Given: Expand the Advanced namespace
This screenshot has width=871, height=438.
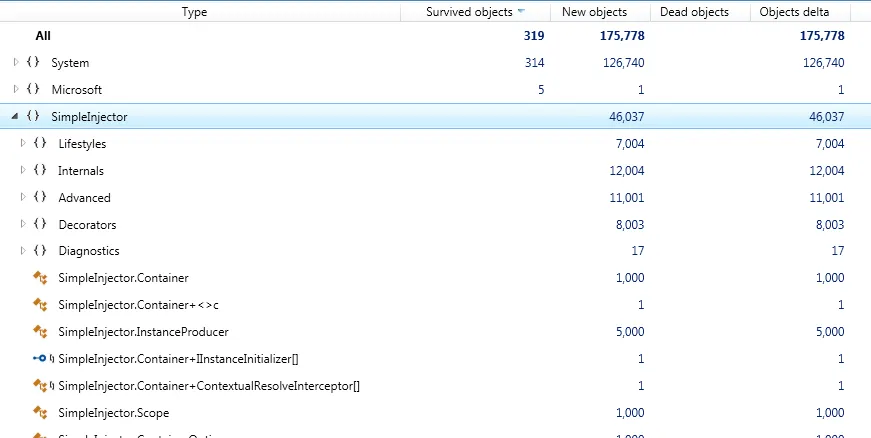Looking at the screenshot, I should point(23,197).
